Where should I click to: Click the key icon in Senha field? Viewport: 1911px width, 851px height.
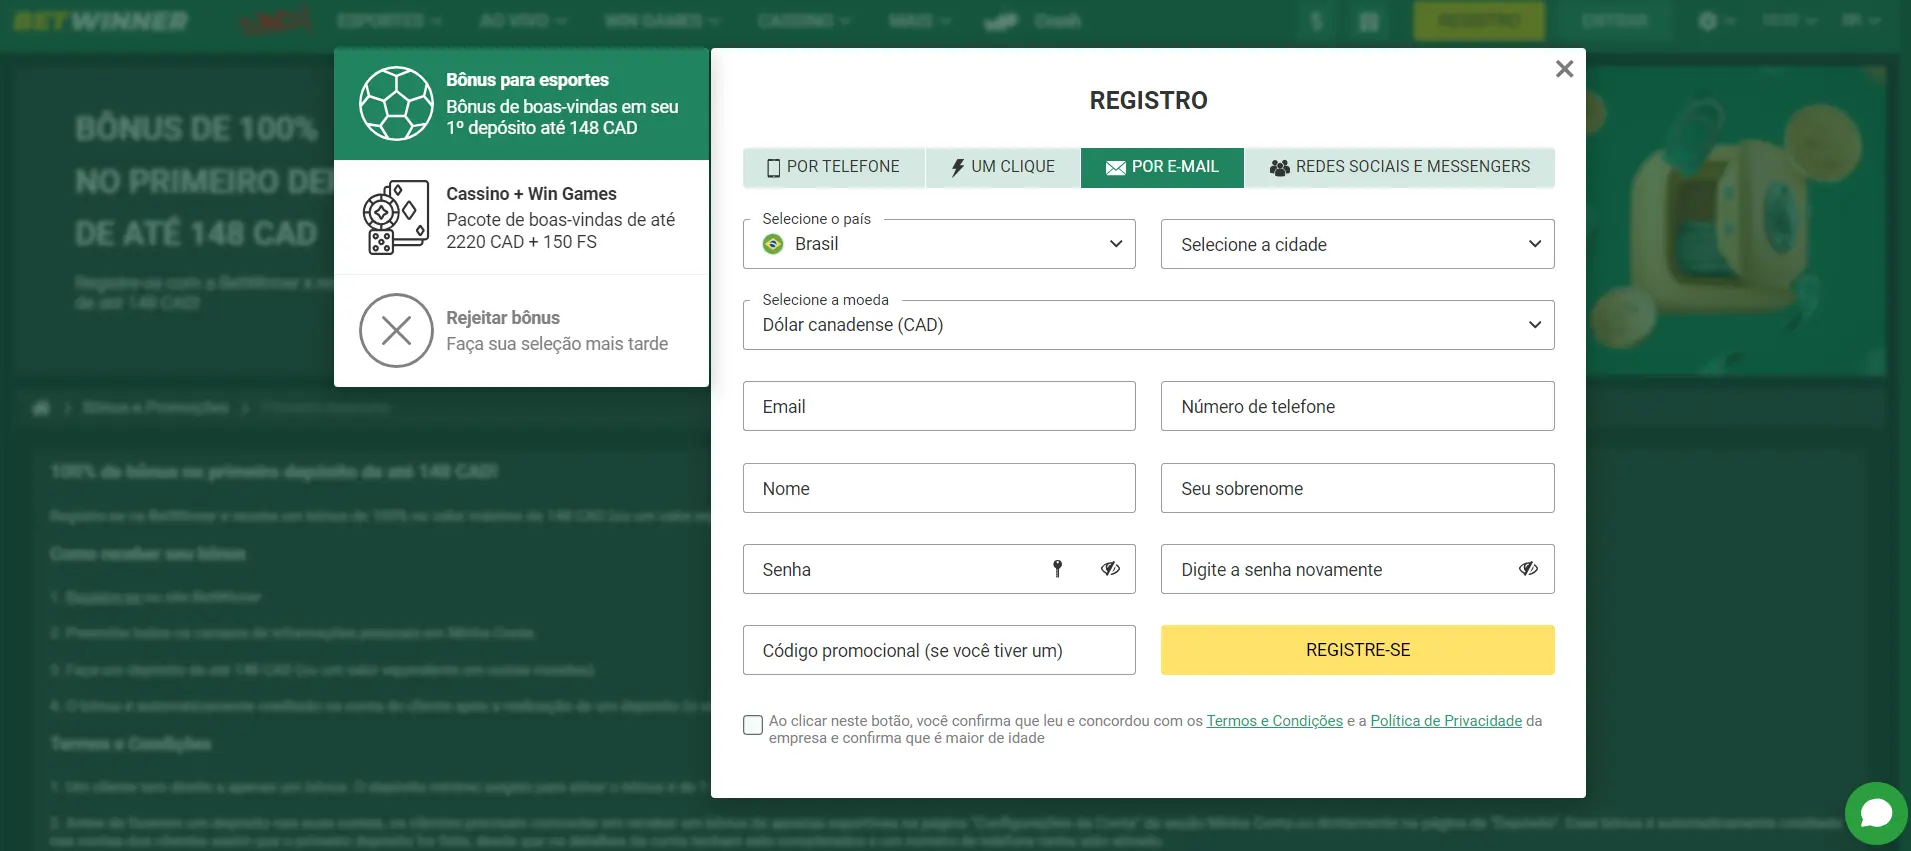(1057, 569)
